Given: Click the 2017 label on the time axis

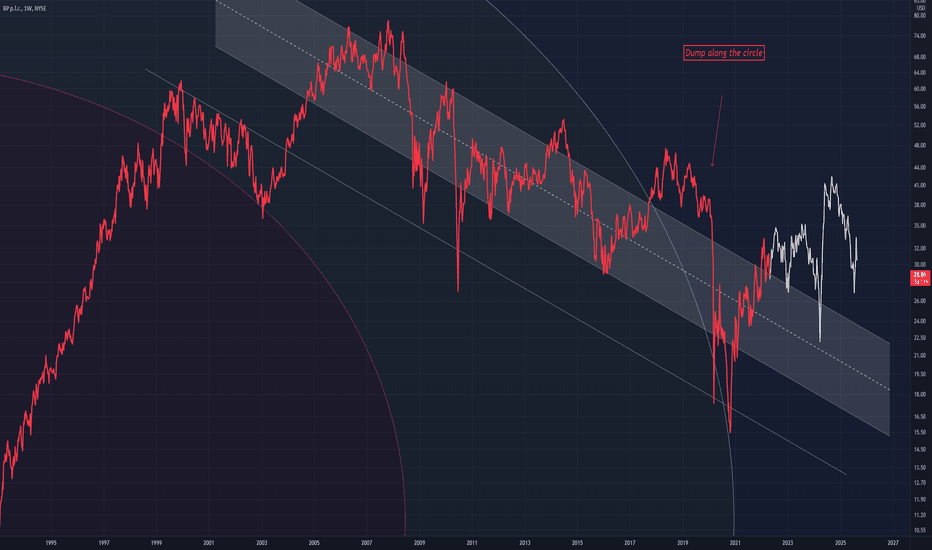Looking at the screenshot, I should (630, 543).
